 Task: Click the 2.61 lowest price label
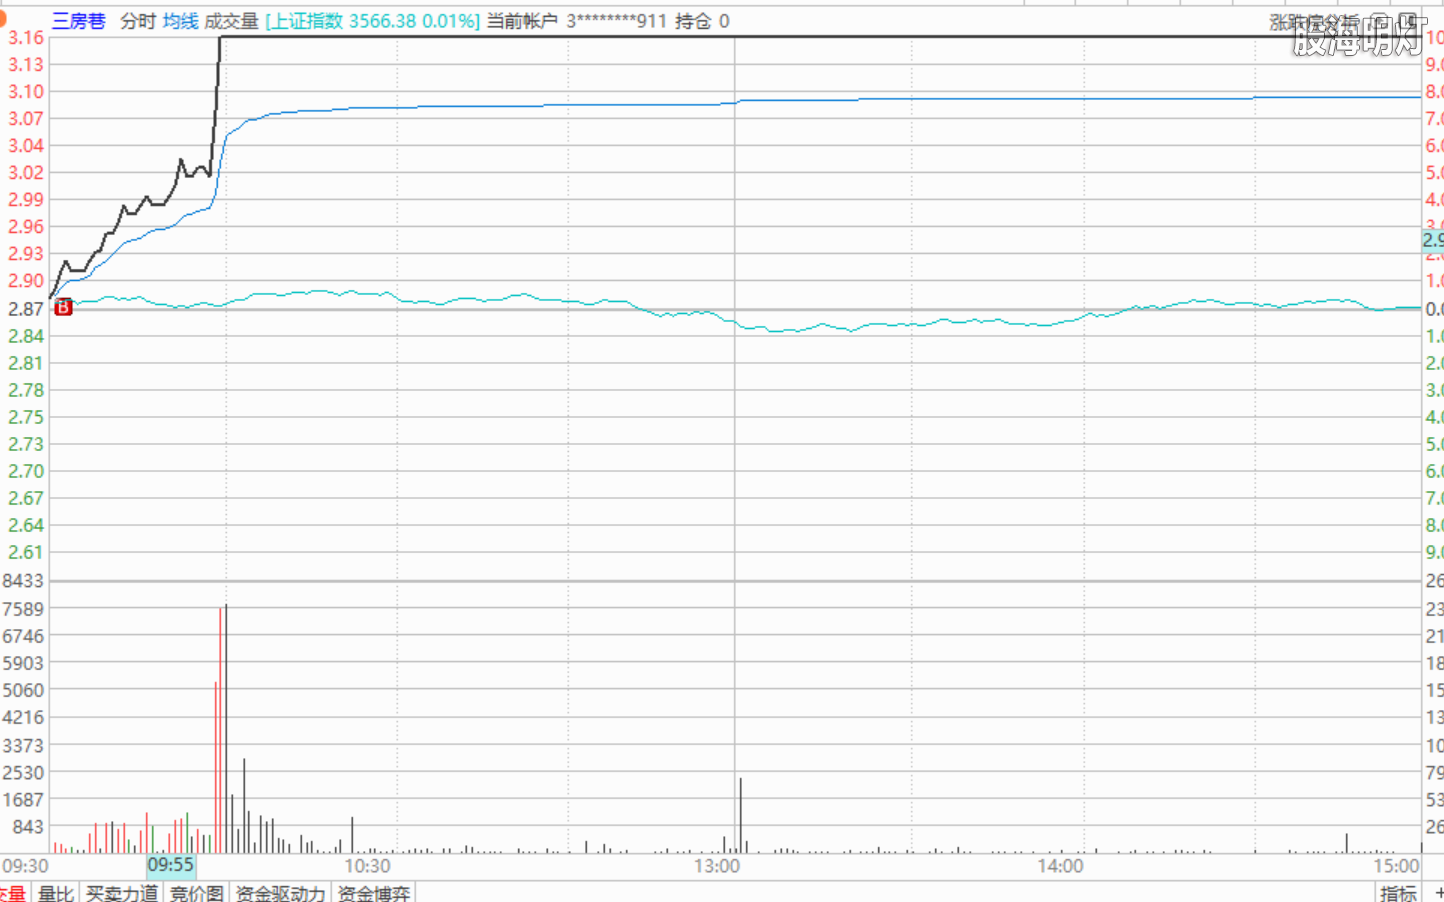26,552
